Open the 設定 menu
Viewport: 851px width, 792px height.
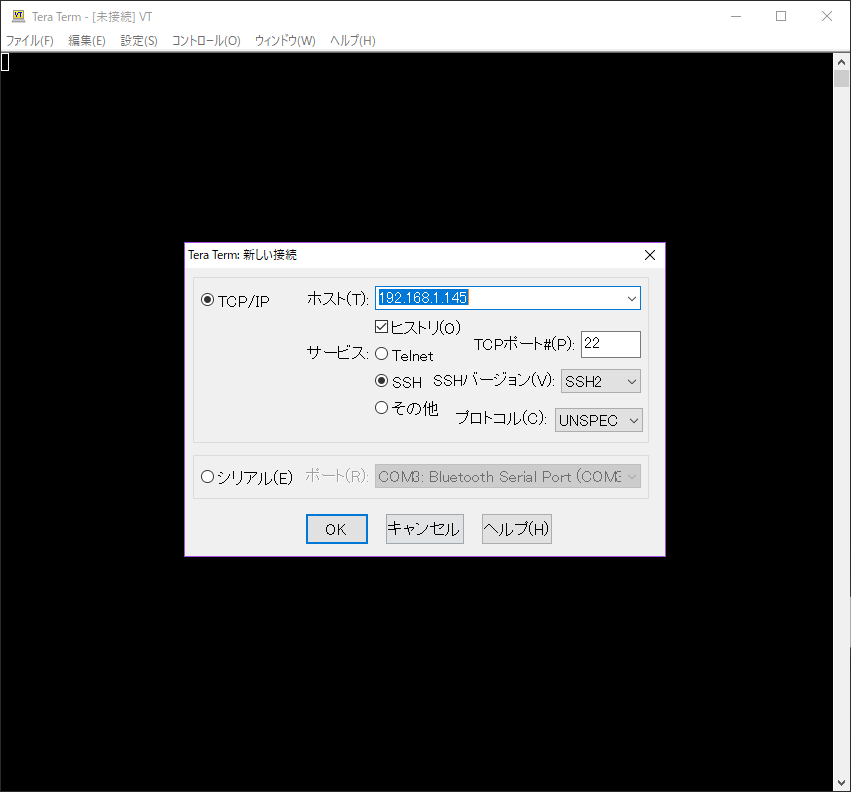click(x=138, y=41)
